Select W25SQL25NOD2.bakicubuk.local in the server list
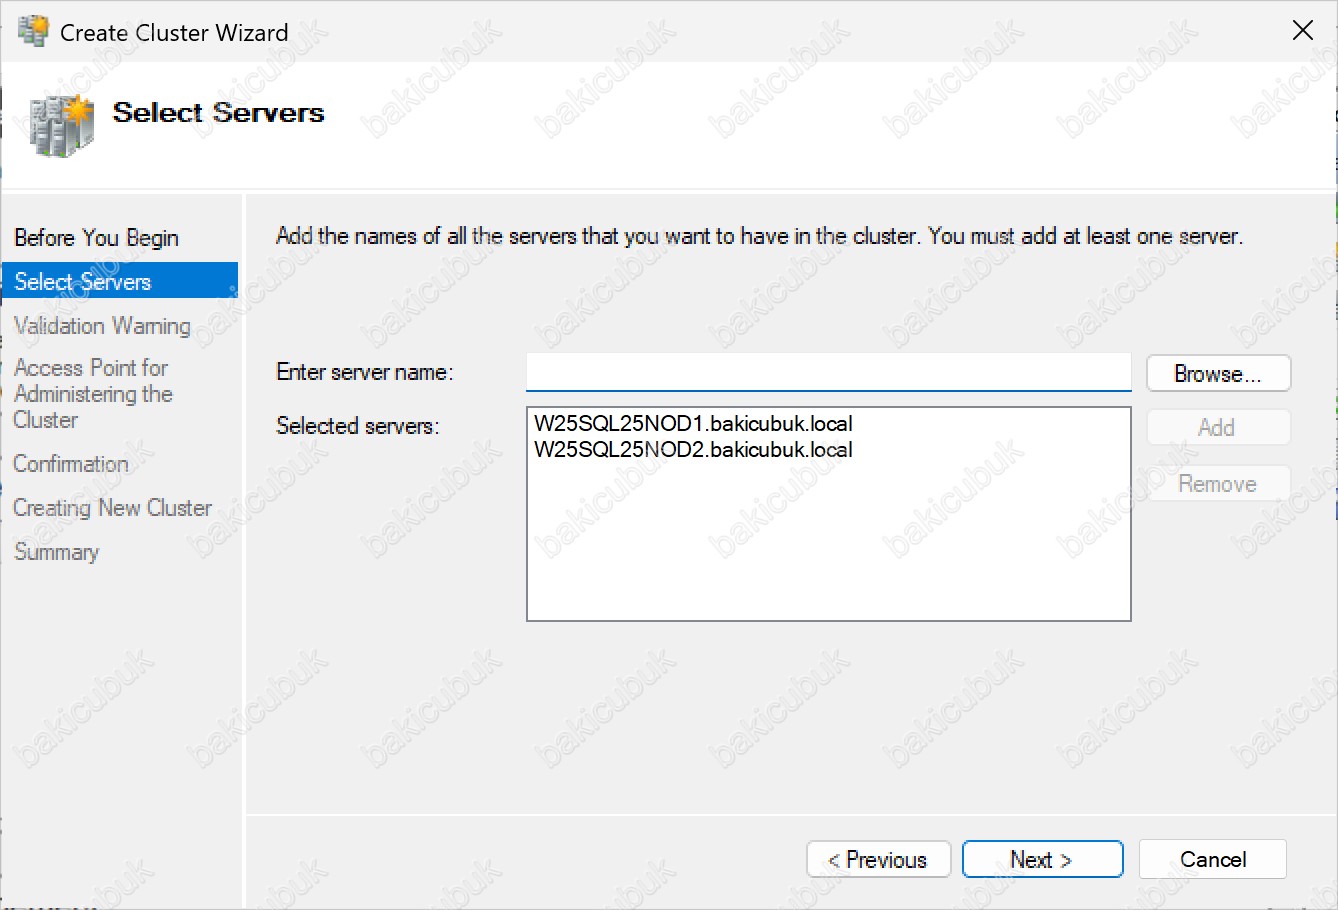 point(693,450)
